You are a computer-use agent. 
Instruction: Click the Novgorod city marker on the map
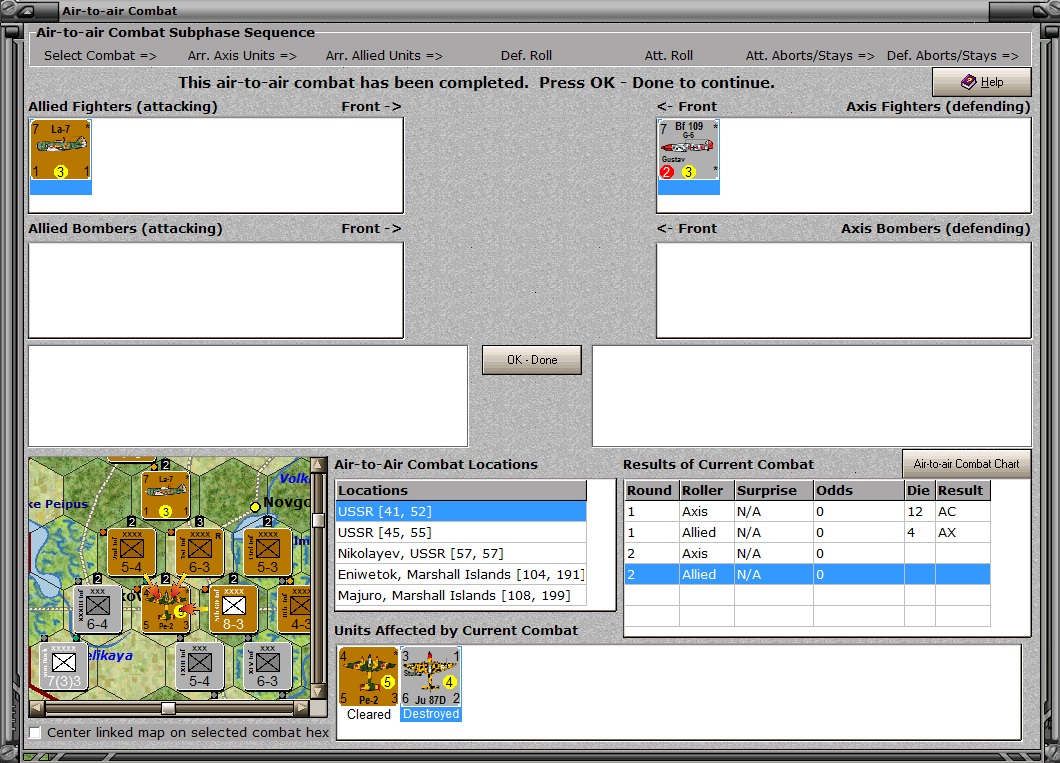[255, 507]
